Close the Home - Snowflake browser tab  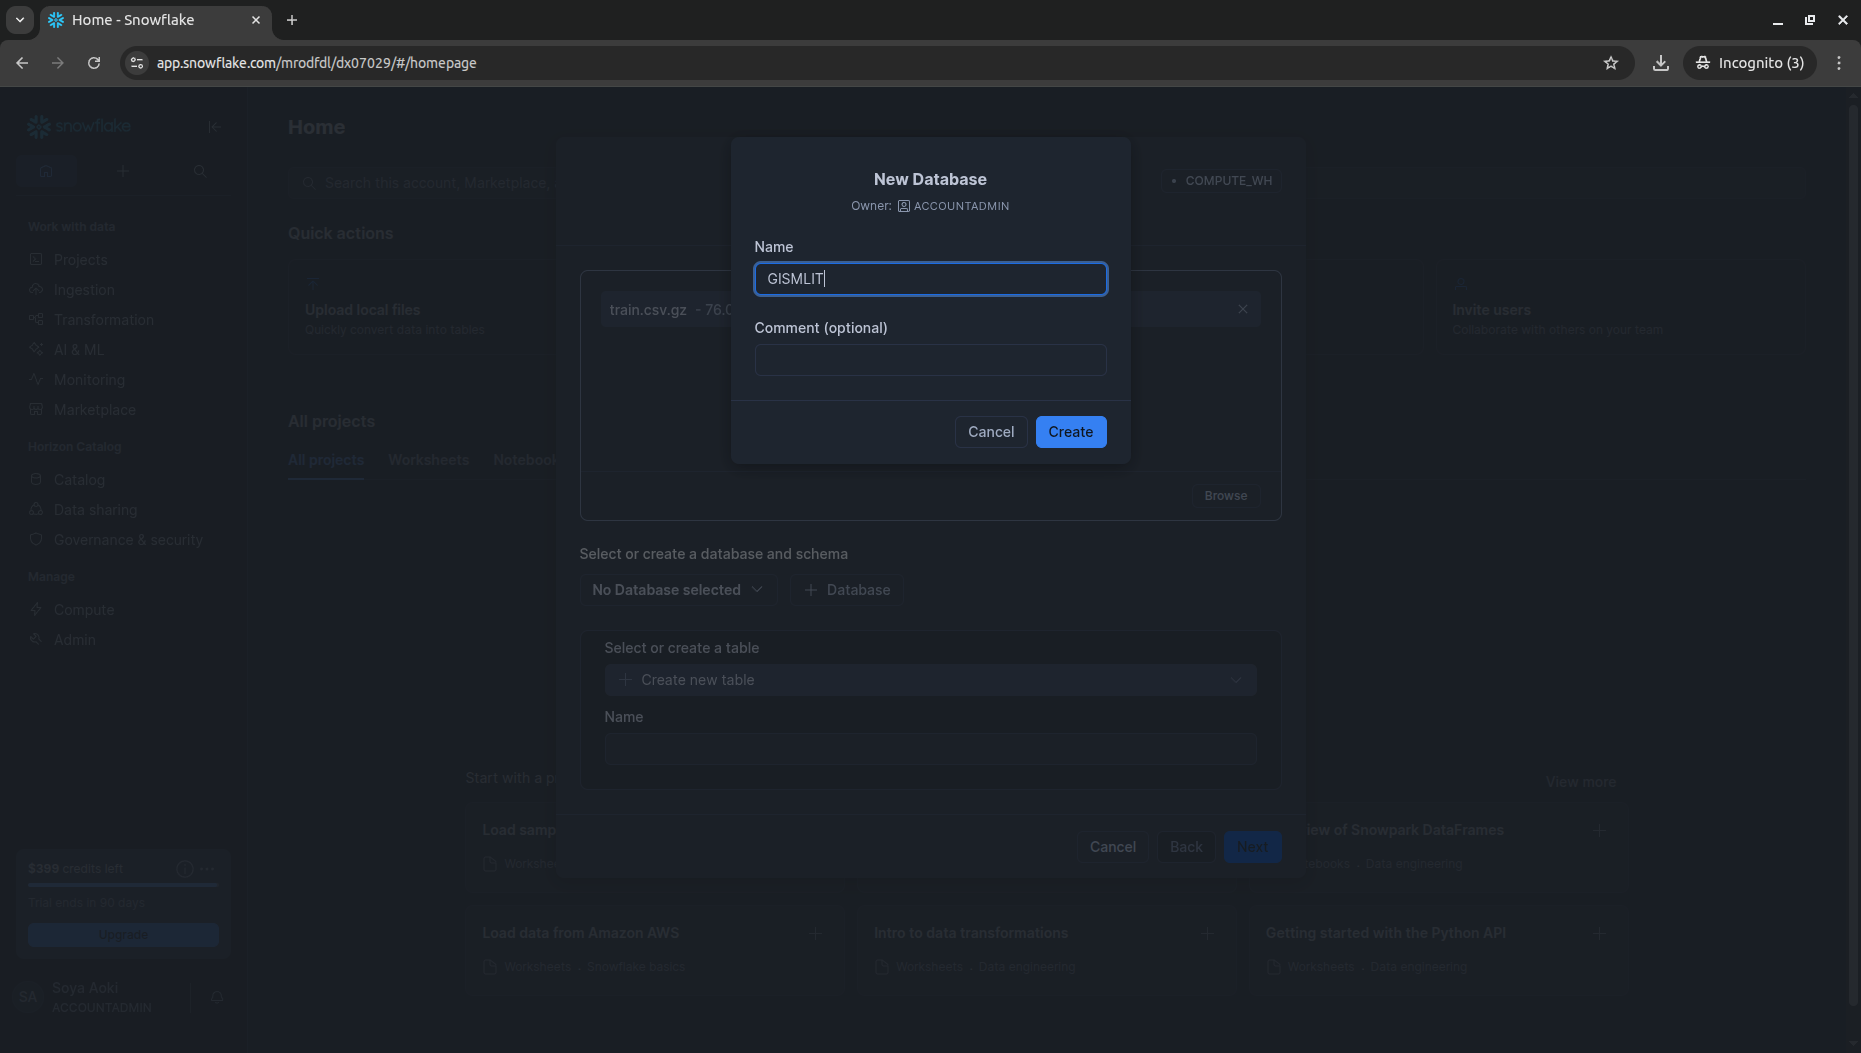(256, 20)
